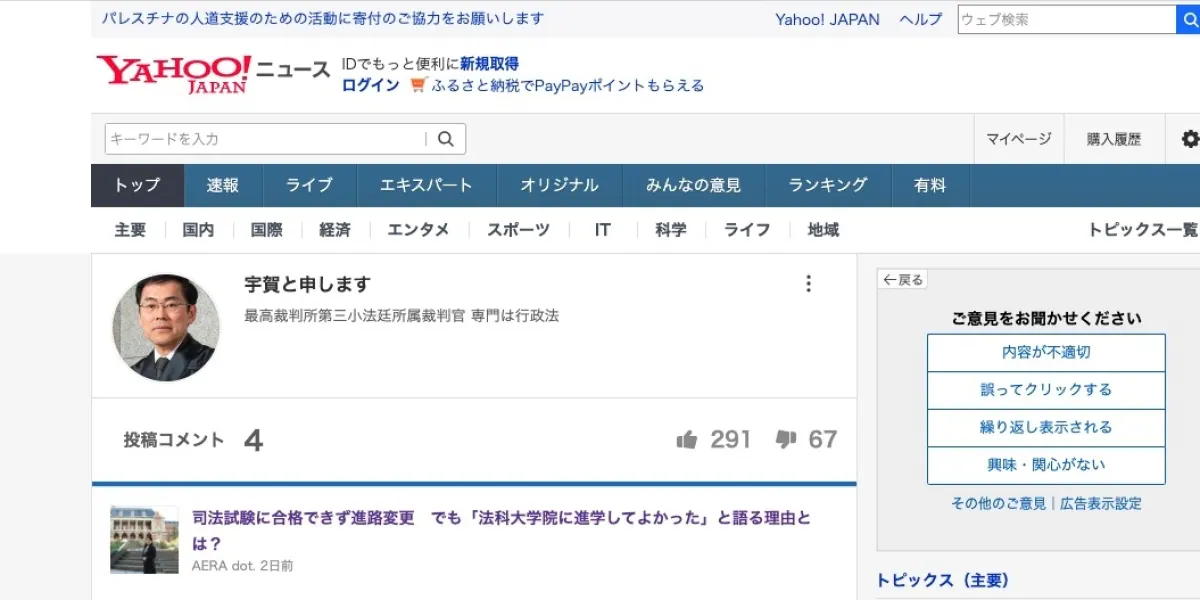This screenshot has width=1200, height=600.
Task: Go to the スポーツ category
Action: click(x=518, y=230)
